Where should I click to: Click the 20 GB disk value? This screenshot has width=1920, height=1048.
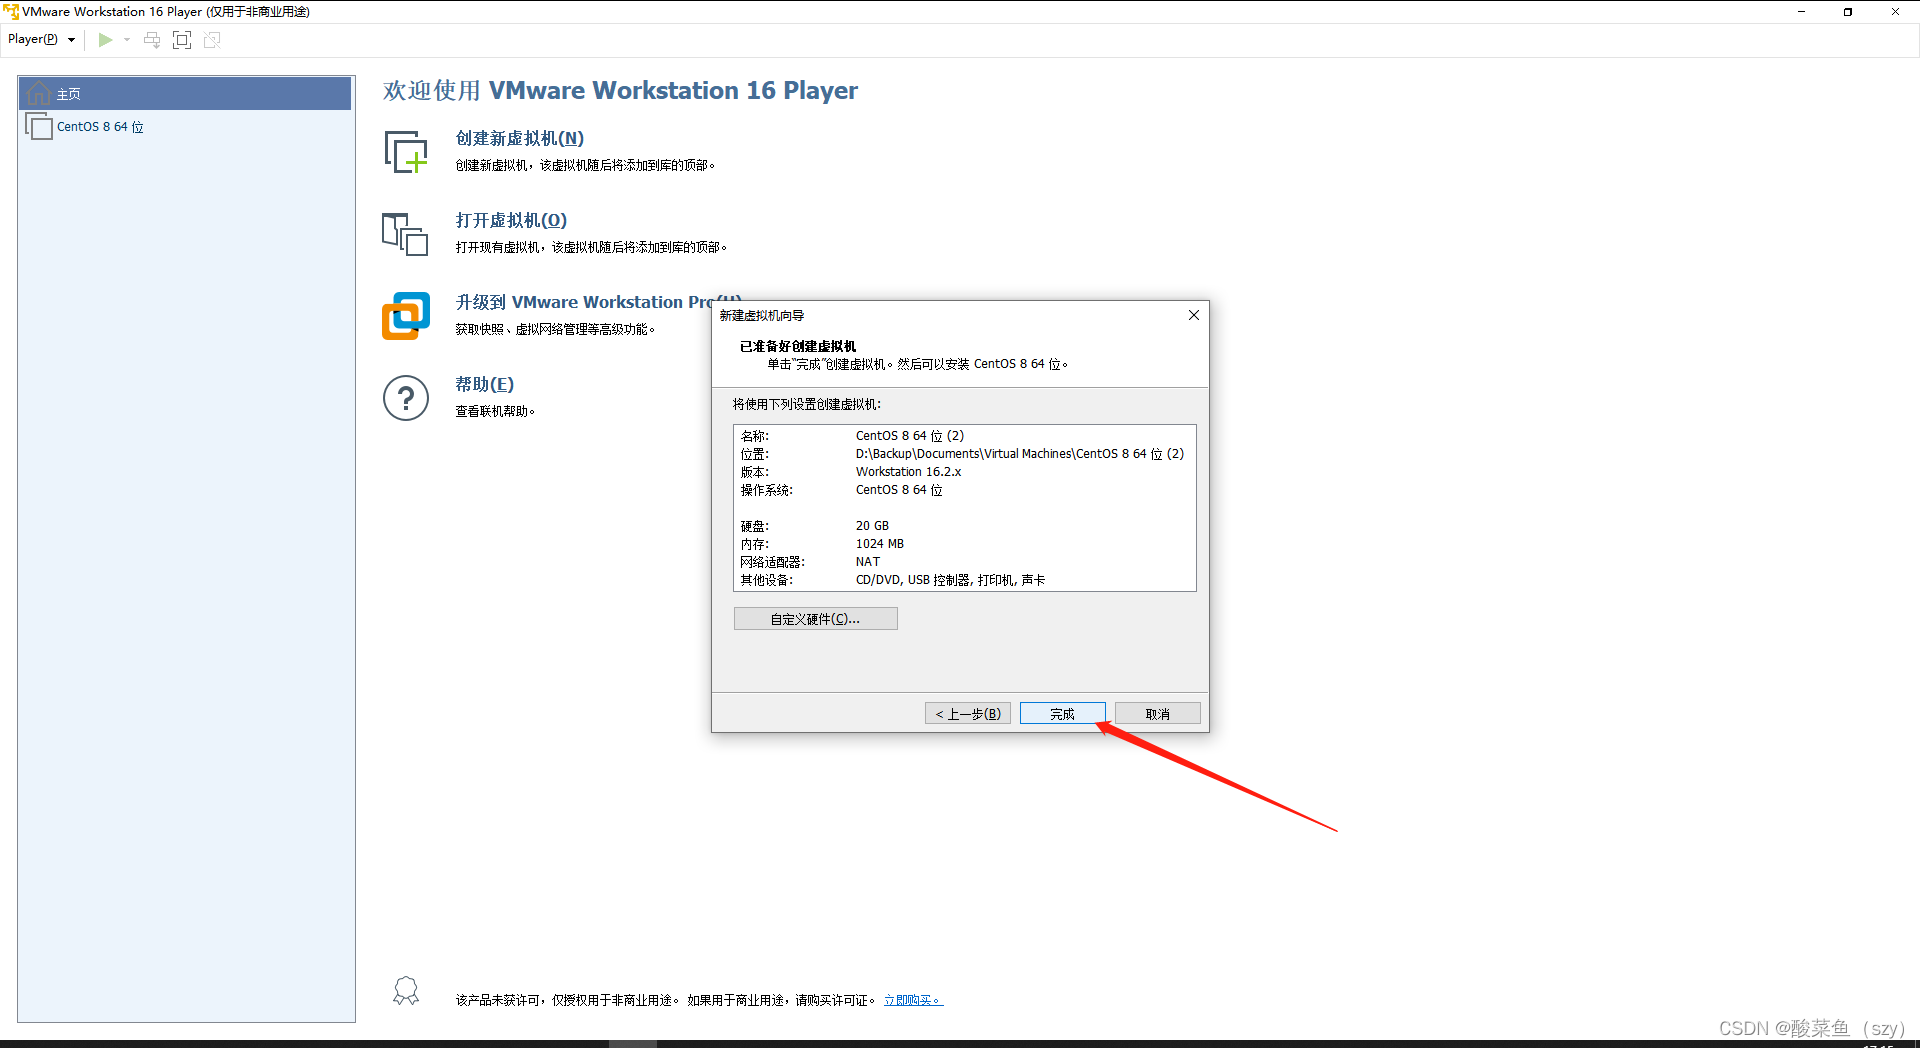pyautogui.click(x=872, y=526)
